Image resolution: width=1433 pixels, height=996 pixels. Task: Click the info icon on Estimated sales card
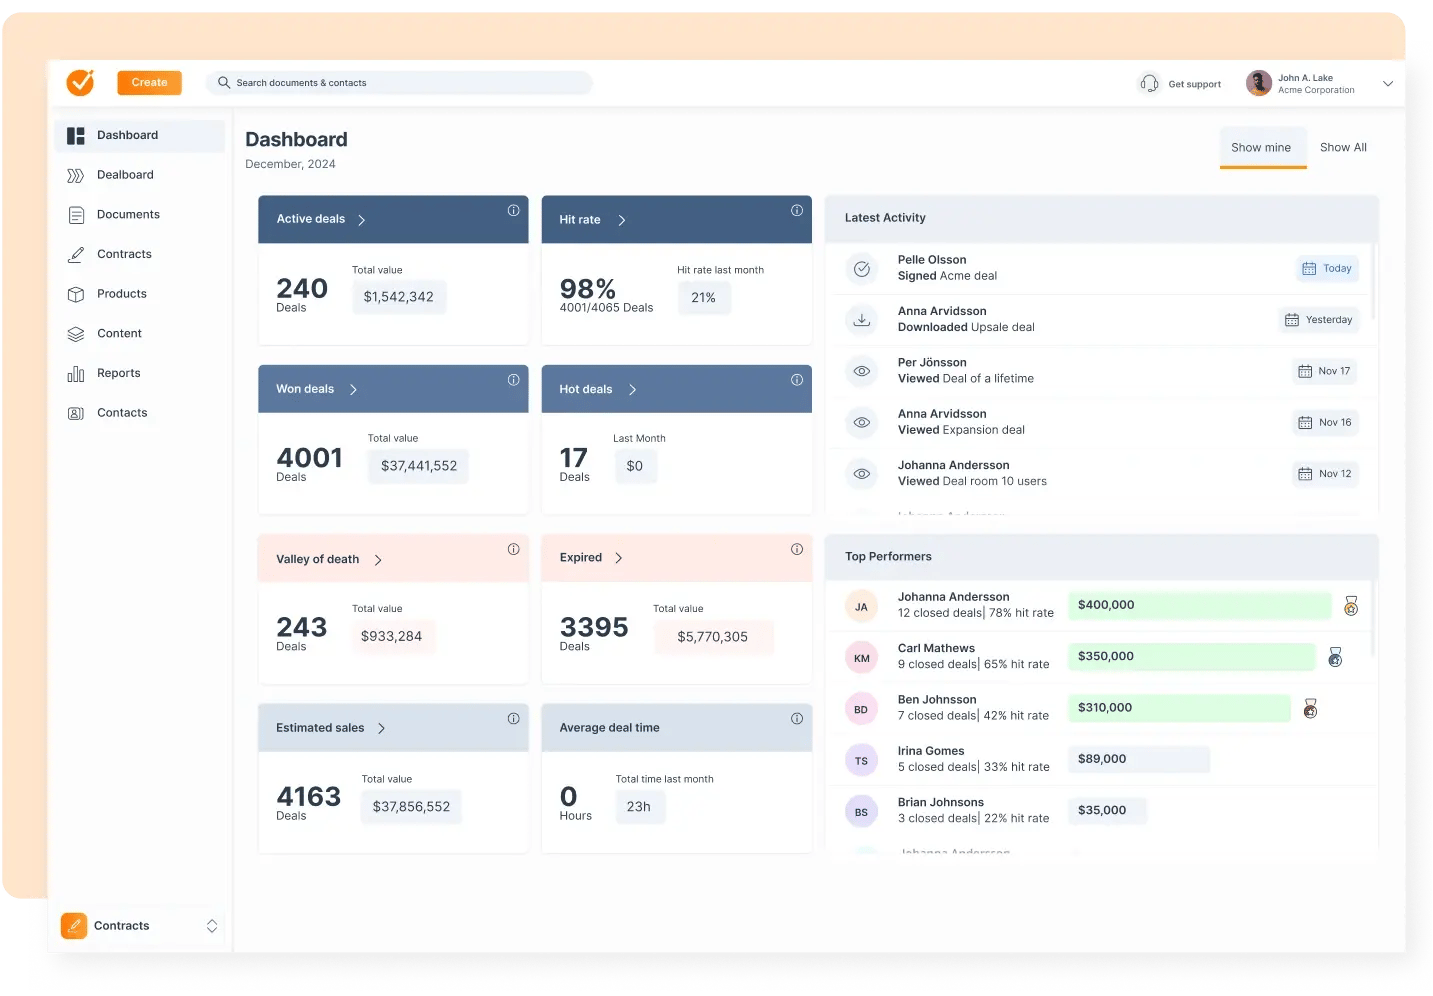coord(513,719)
